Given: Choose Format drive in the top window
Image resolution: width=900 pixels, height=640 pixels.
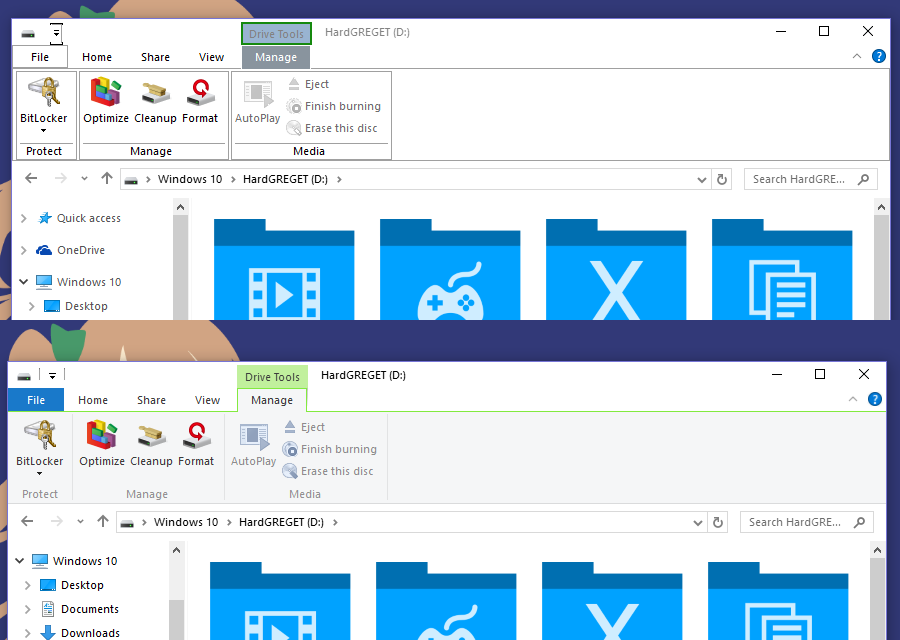Looking at the screenshot, I should (x=200, y=101).
